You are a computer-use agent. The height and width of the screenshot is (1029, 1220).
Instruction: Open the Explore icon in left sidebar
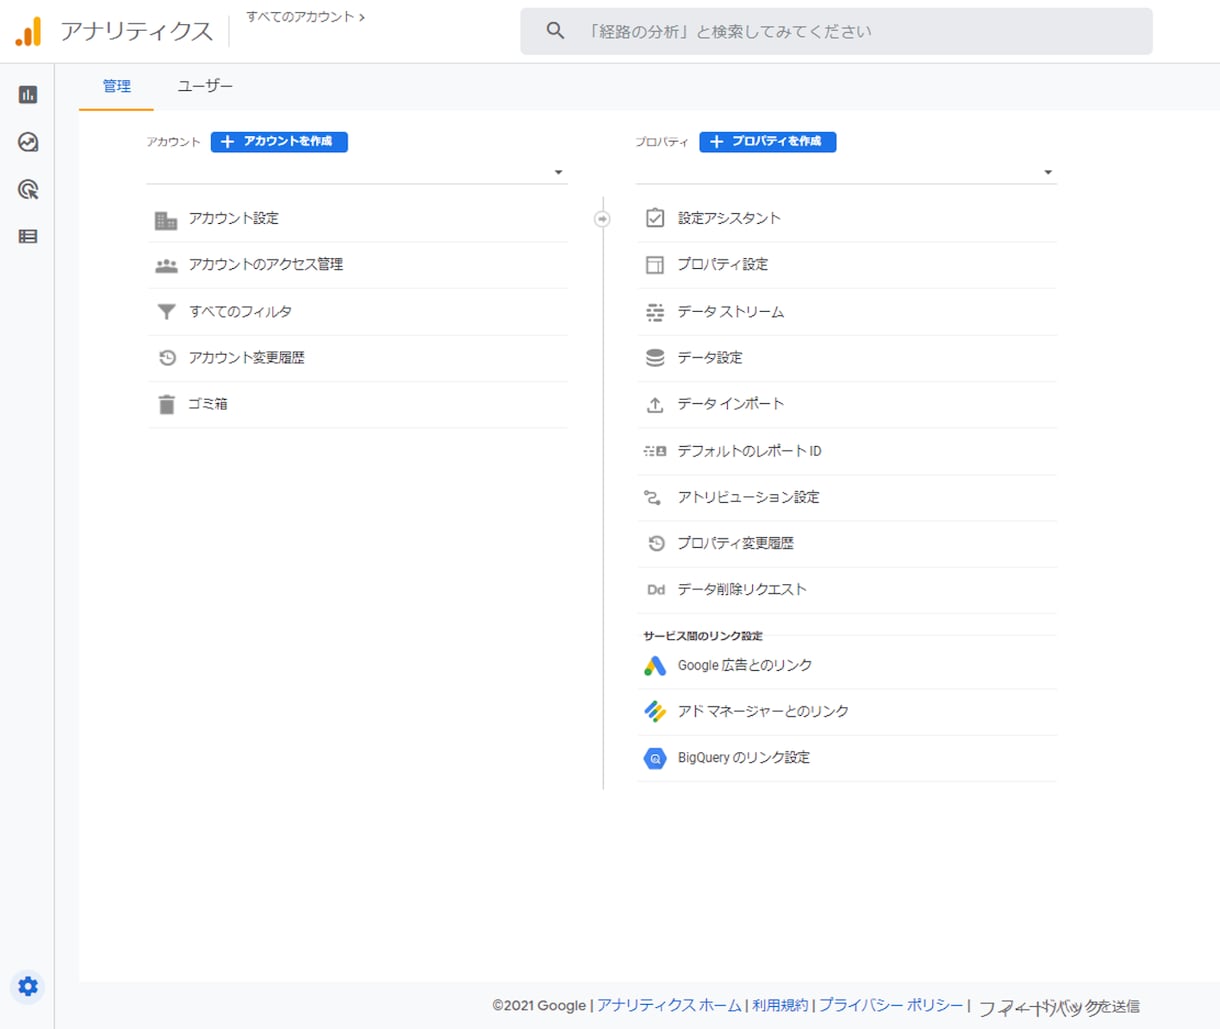click(x=28, y=142)
